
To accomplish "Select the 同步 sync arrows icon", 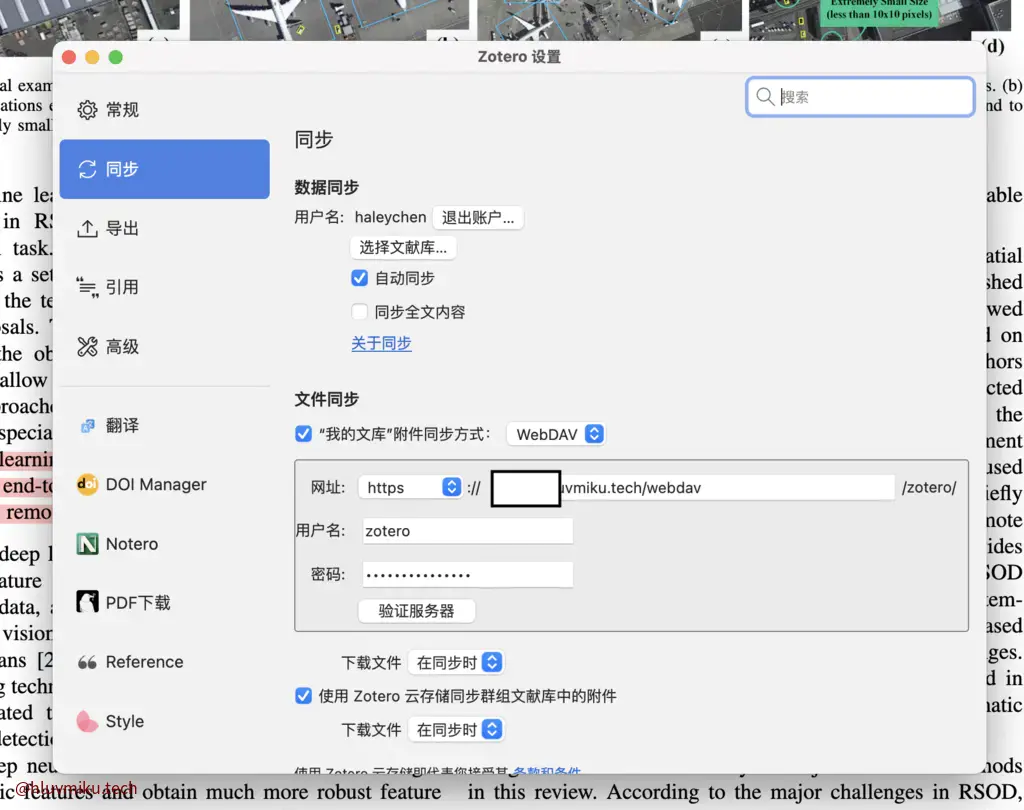I will click(x=88, y=169).
